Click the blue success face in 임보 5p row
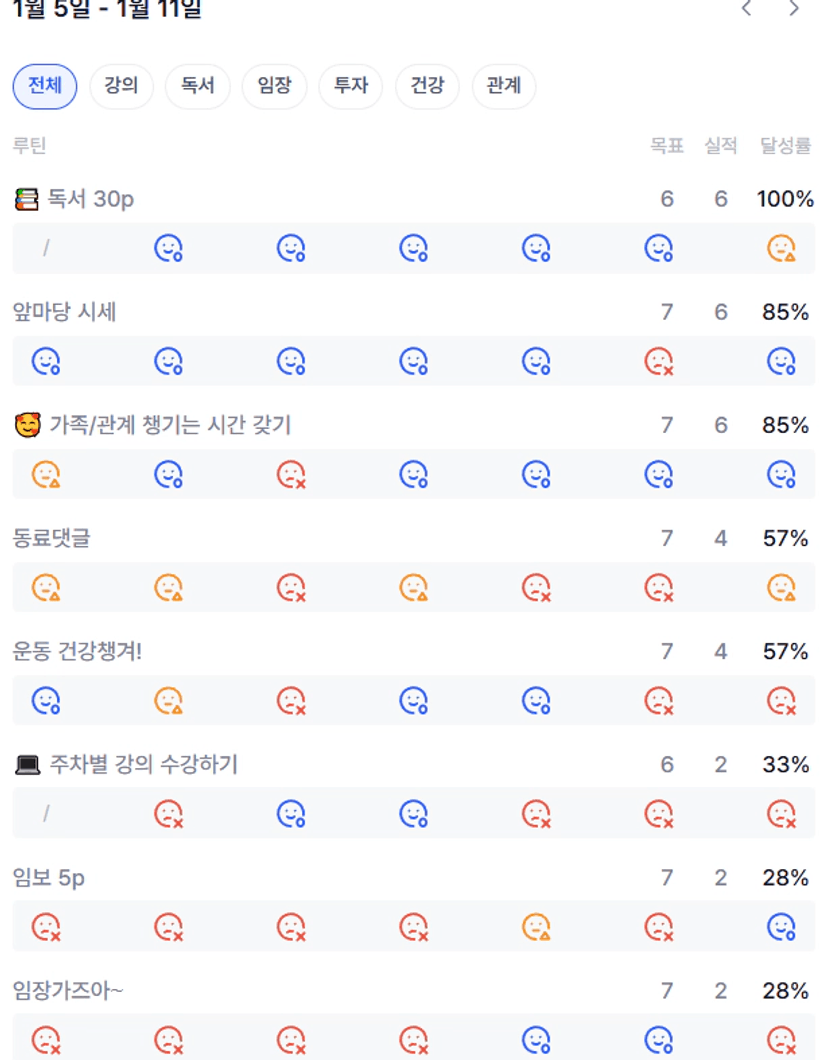 [781, 927]
